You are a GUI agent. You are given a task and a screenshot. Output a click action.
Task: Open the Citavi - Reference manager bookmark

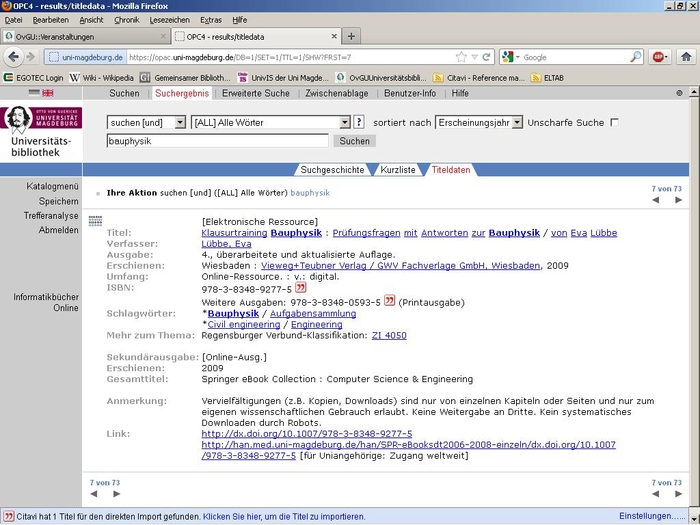click(x=479, y=78)
